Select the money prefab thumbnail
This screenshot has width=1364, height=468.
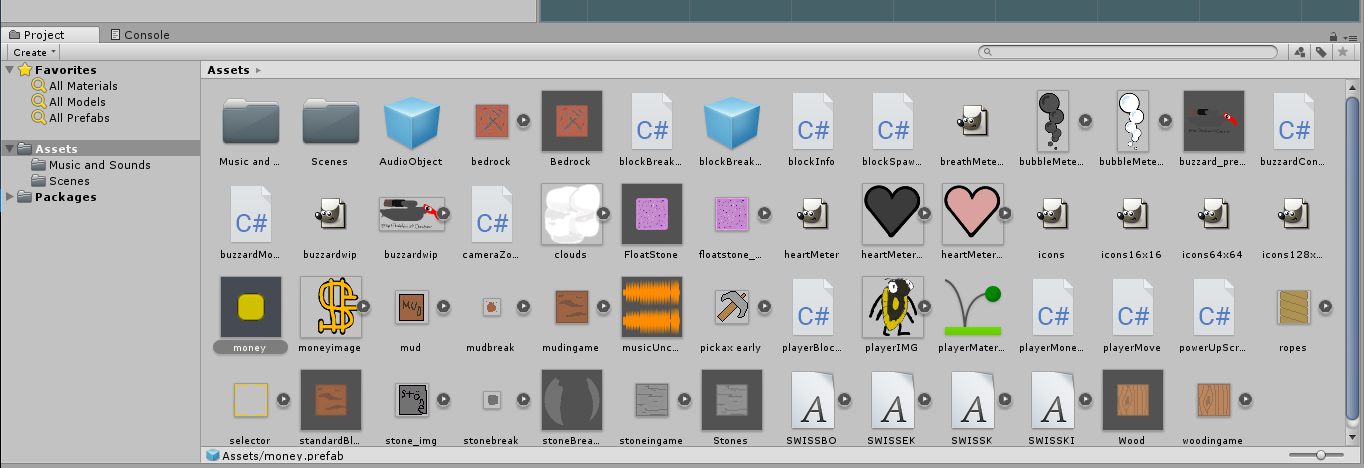tap(250, 307)
